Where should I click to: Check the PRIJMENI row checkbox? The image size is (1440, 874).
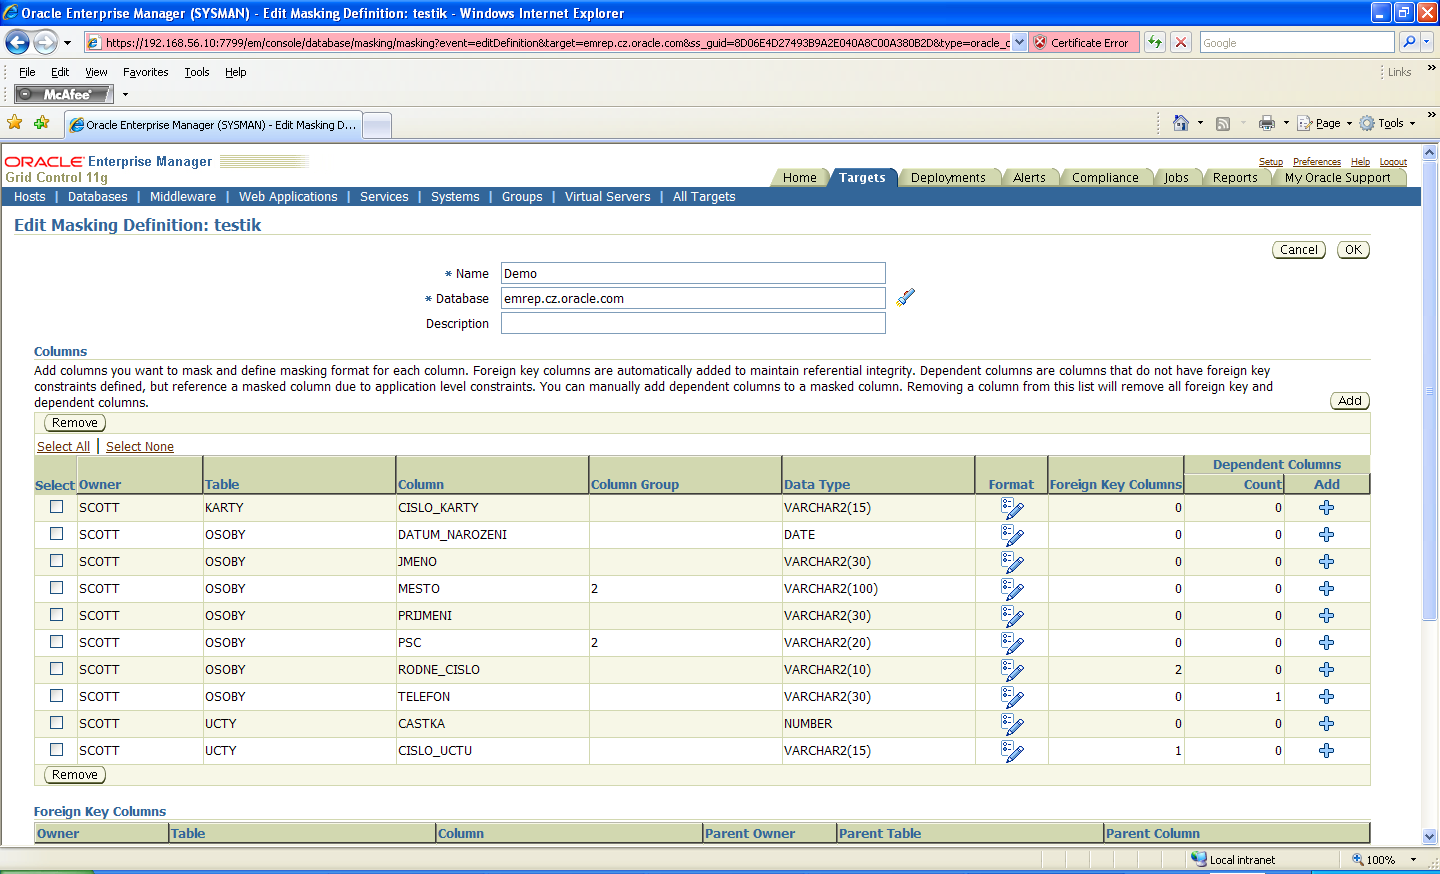[57, 615]
